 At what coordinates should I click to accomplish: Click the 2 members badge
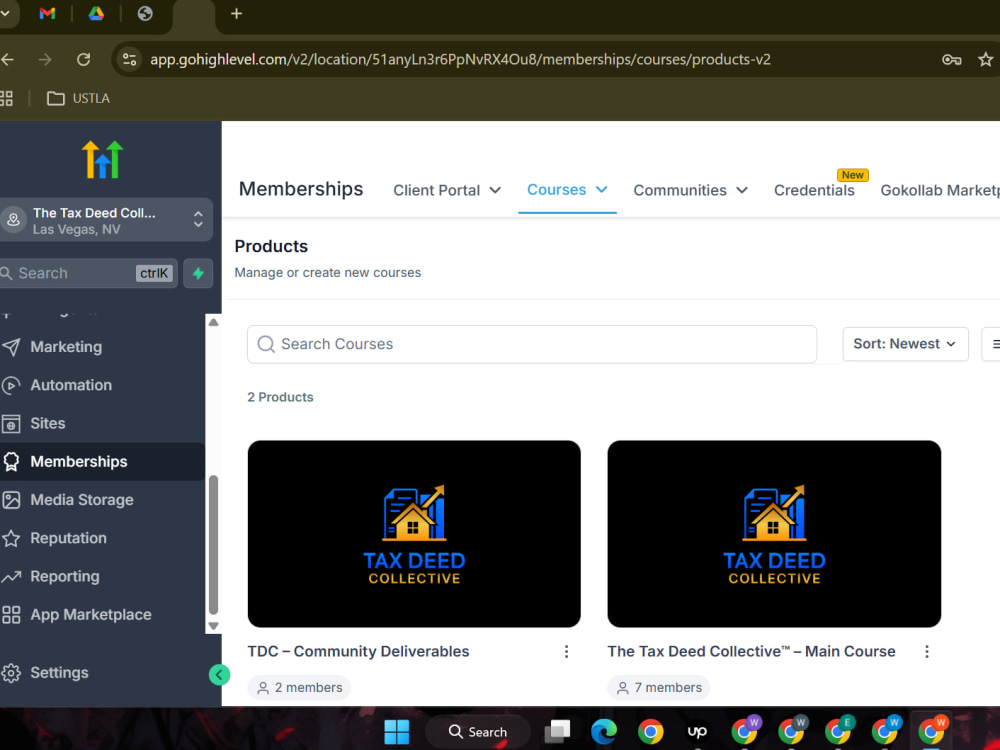pos(299,688)
